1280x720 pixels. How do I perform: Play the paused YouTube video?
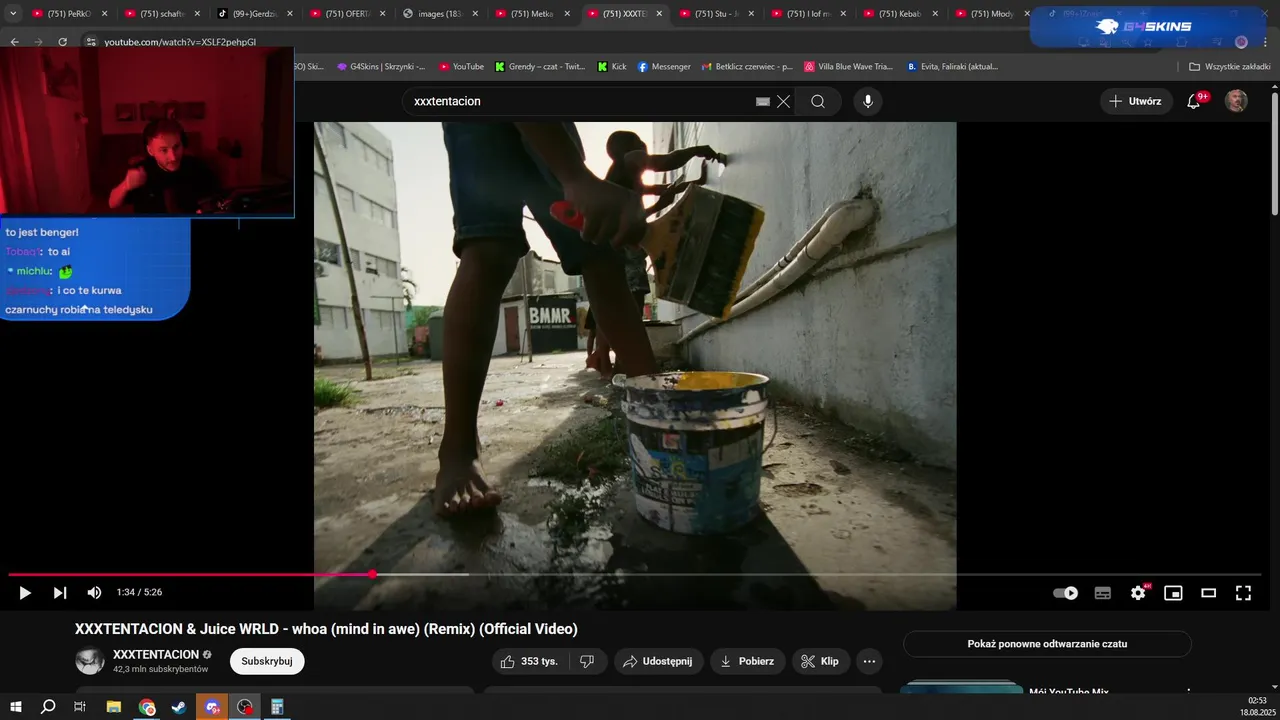coord(25,593)
